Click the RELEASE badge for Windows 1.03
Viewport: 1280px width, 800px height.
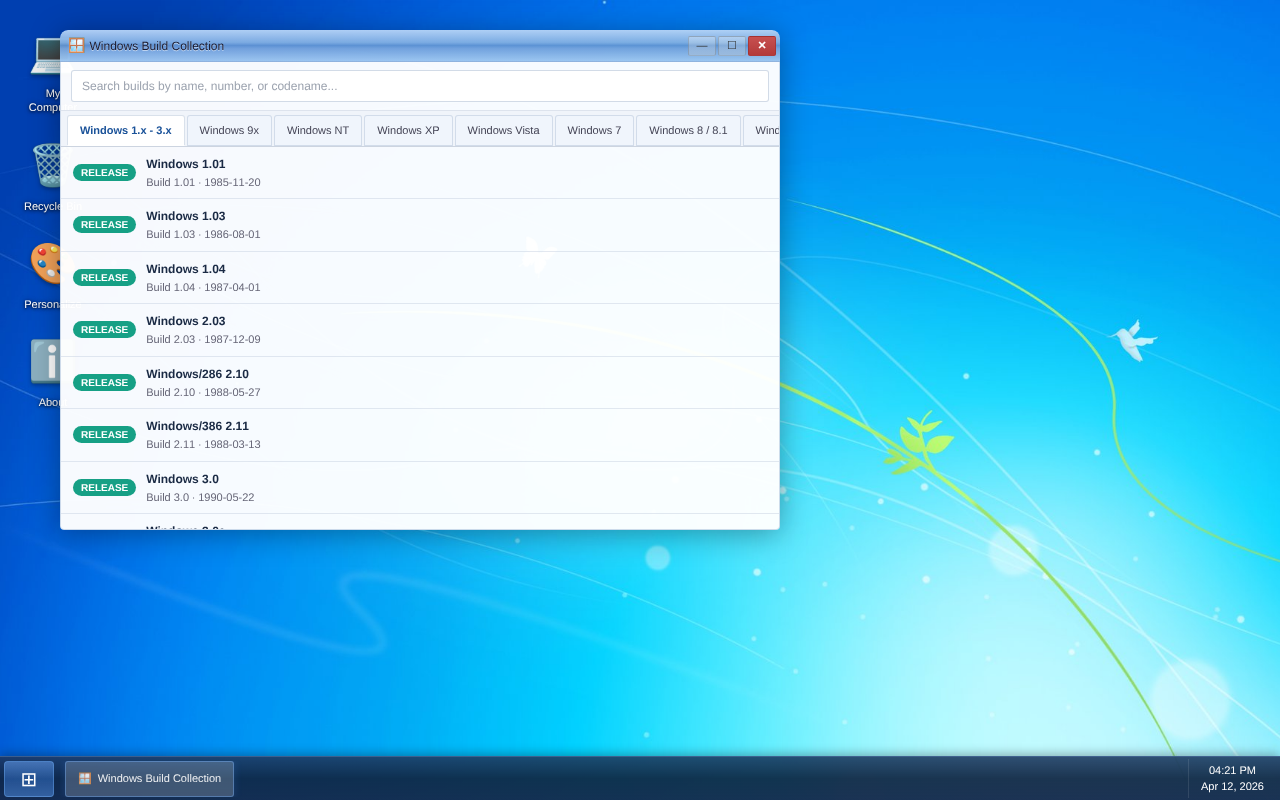point(104,225)
